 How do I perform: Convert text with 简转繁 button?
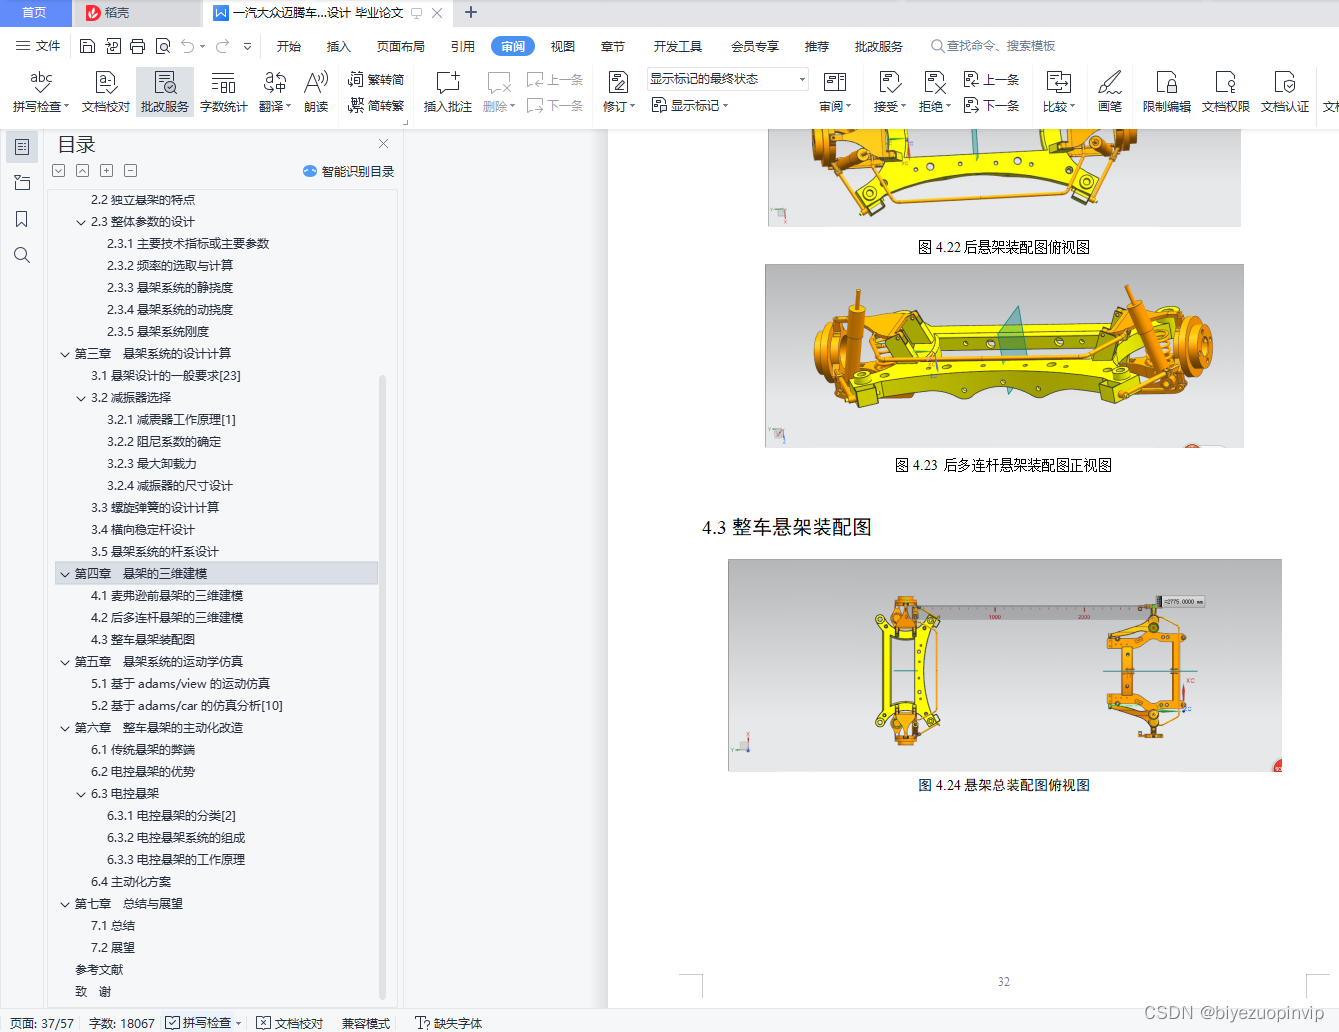(x=376, y=105)
